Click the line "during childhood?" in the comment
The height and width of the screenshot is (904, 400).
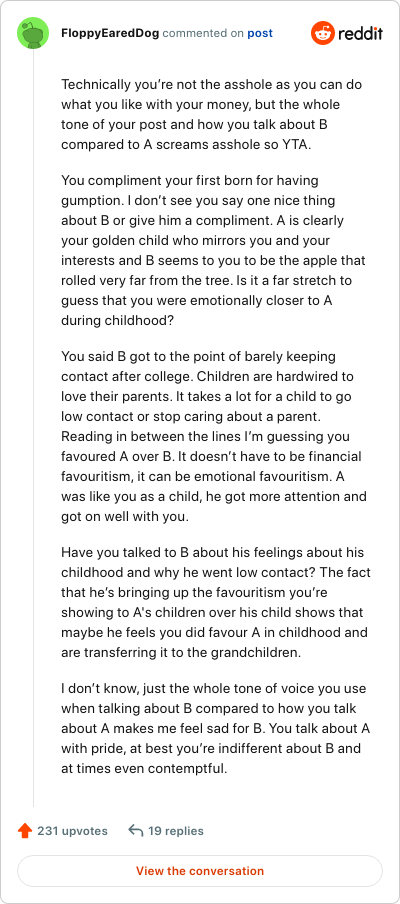point(118,321)
